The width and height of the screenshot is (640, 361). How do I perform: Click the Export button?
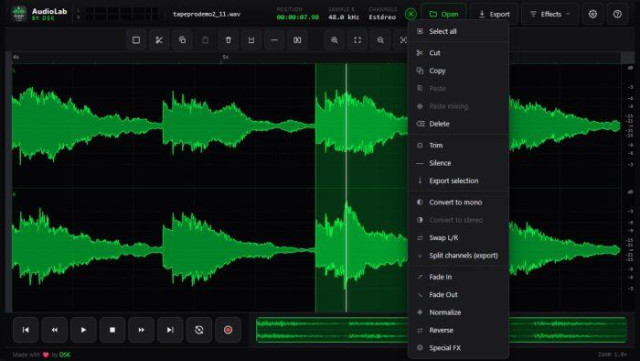pos(494,14)
